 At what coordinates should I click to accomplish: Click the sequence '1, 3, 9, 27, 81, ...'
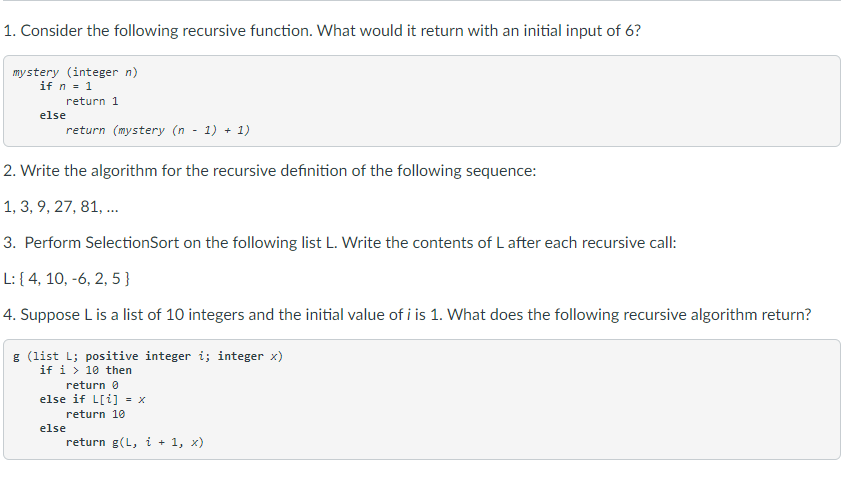(x=61, y=207)
